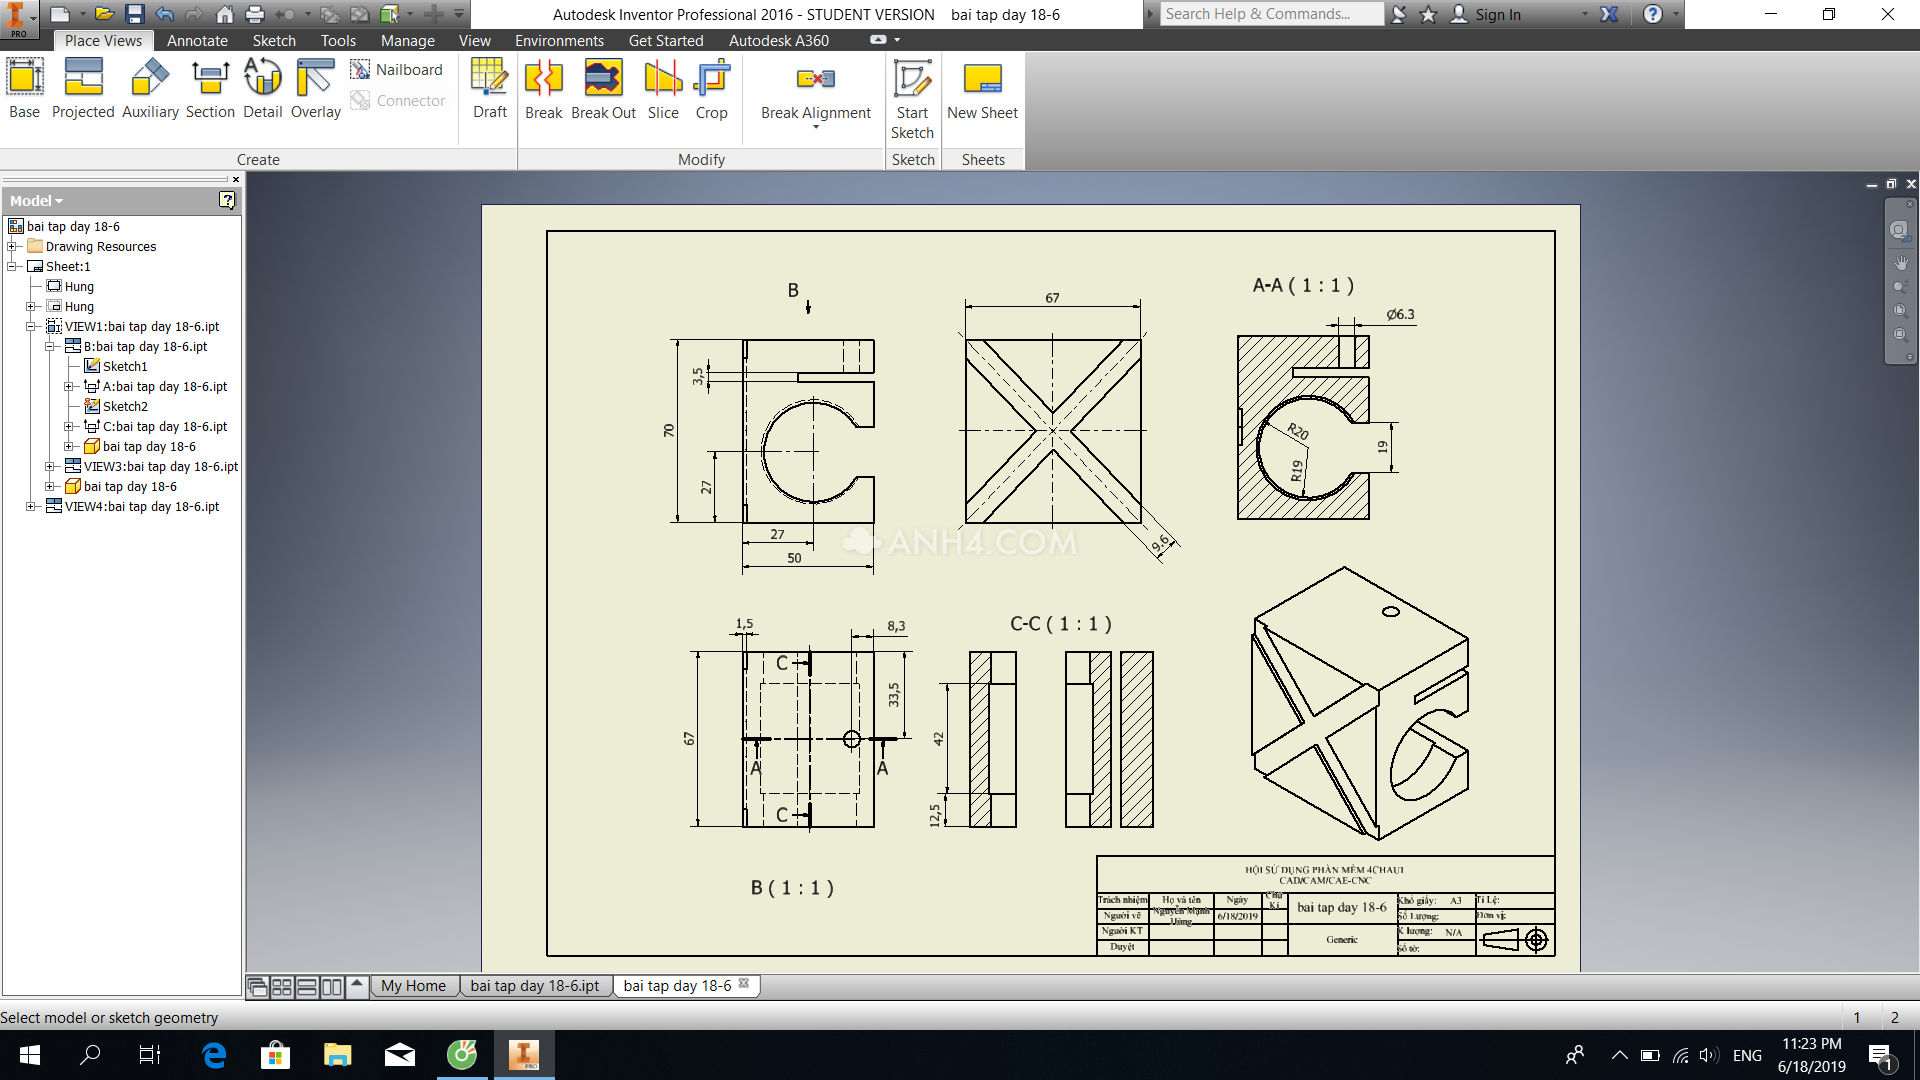Open the Help dropdown arrow
This screenshot has width=1920, height=1080.
[x=1676, y=14]
